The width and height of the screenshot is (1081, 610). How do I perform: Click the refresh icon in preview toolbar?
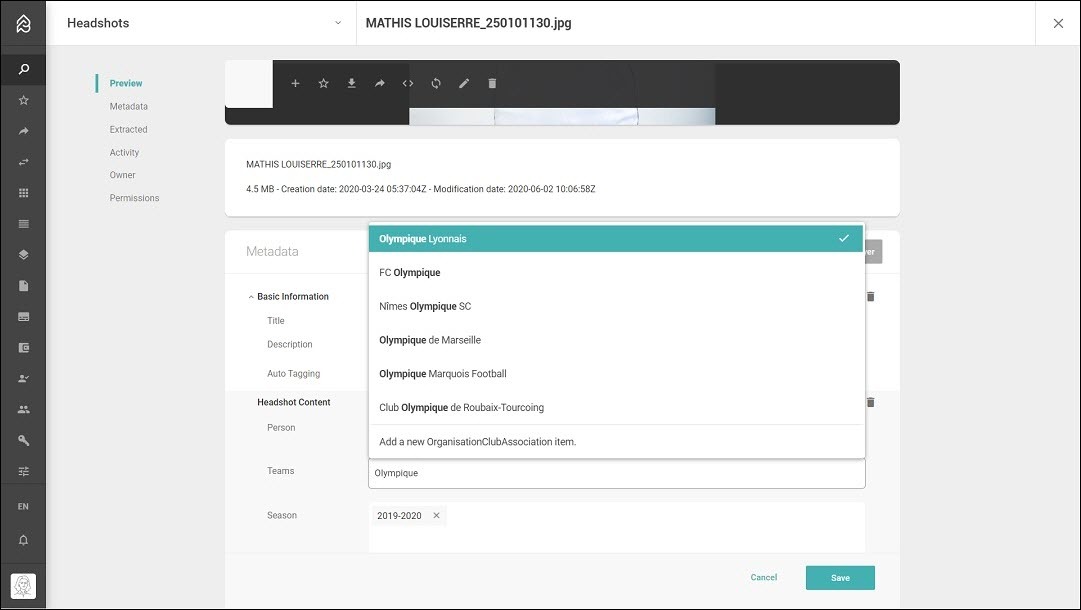click(x=436, y=83)
